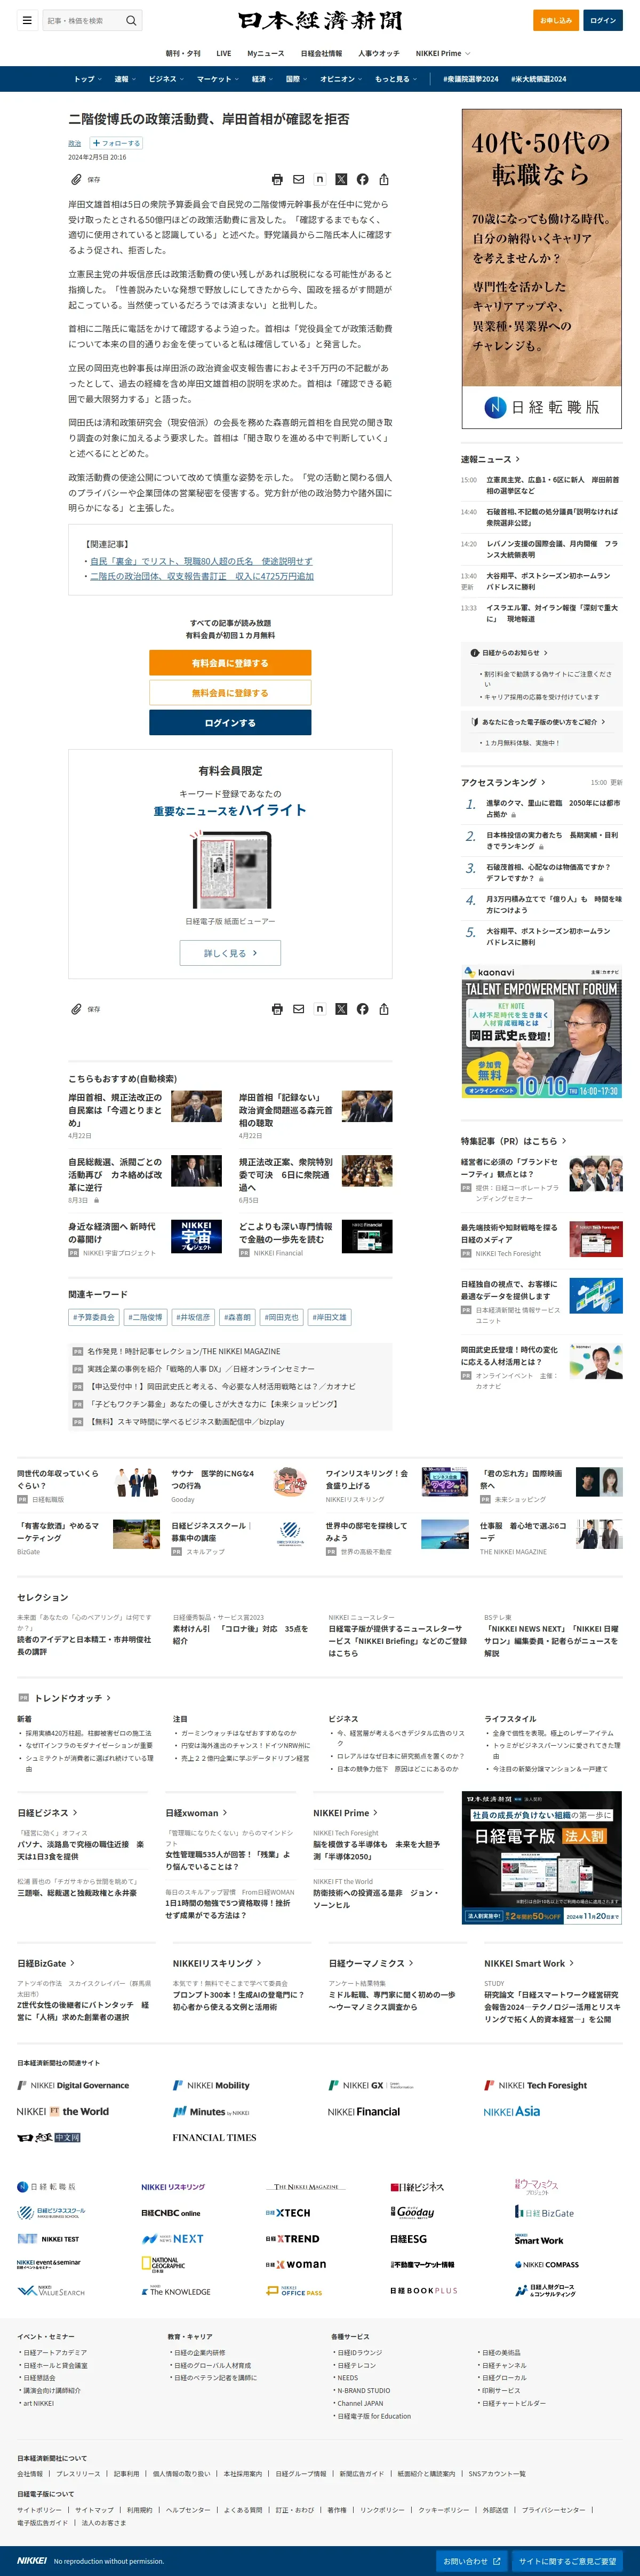Click the orange お申し込み button
Screen dimensions: 640x2576
556,20
